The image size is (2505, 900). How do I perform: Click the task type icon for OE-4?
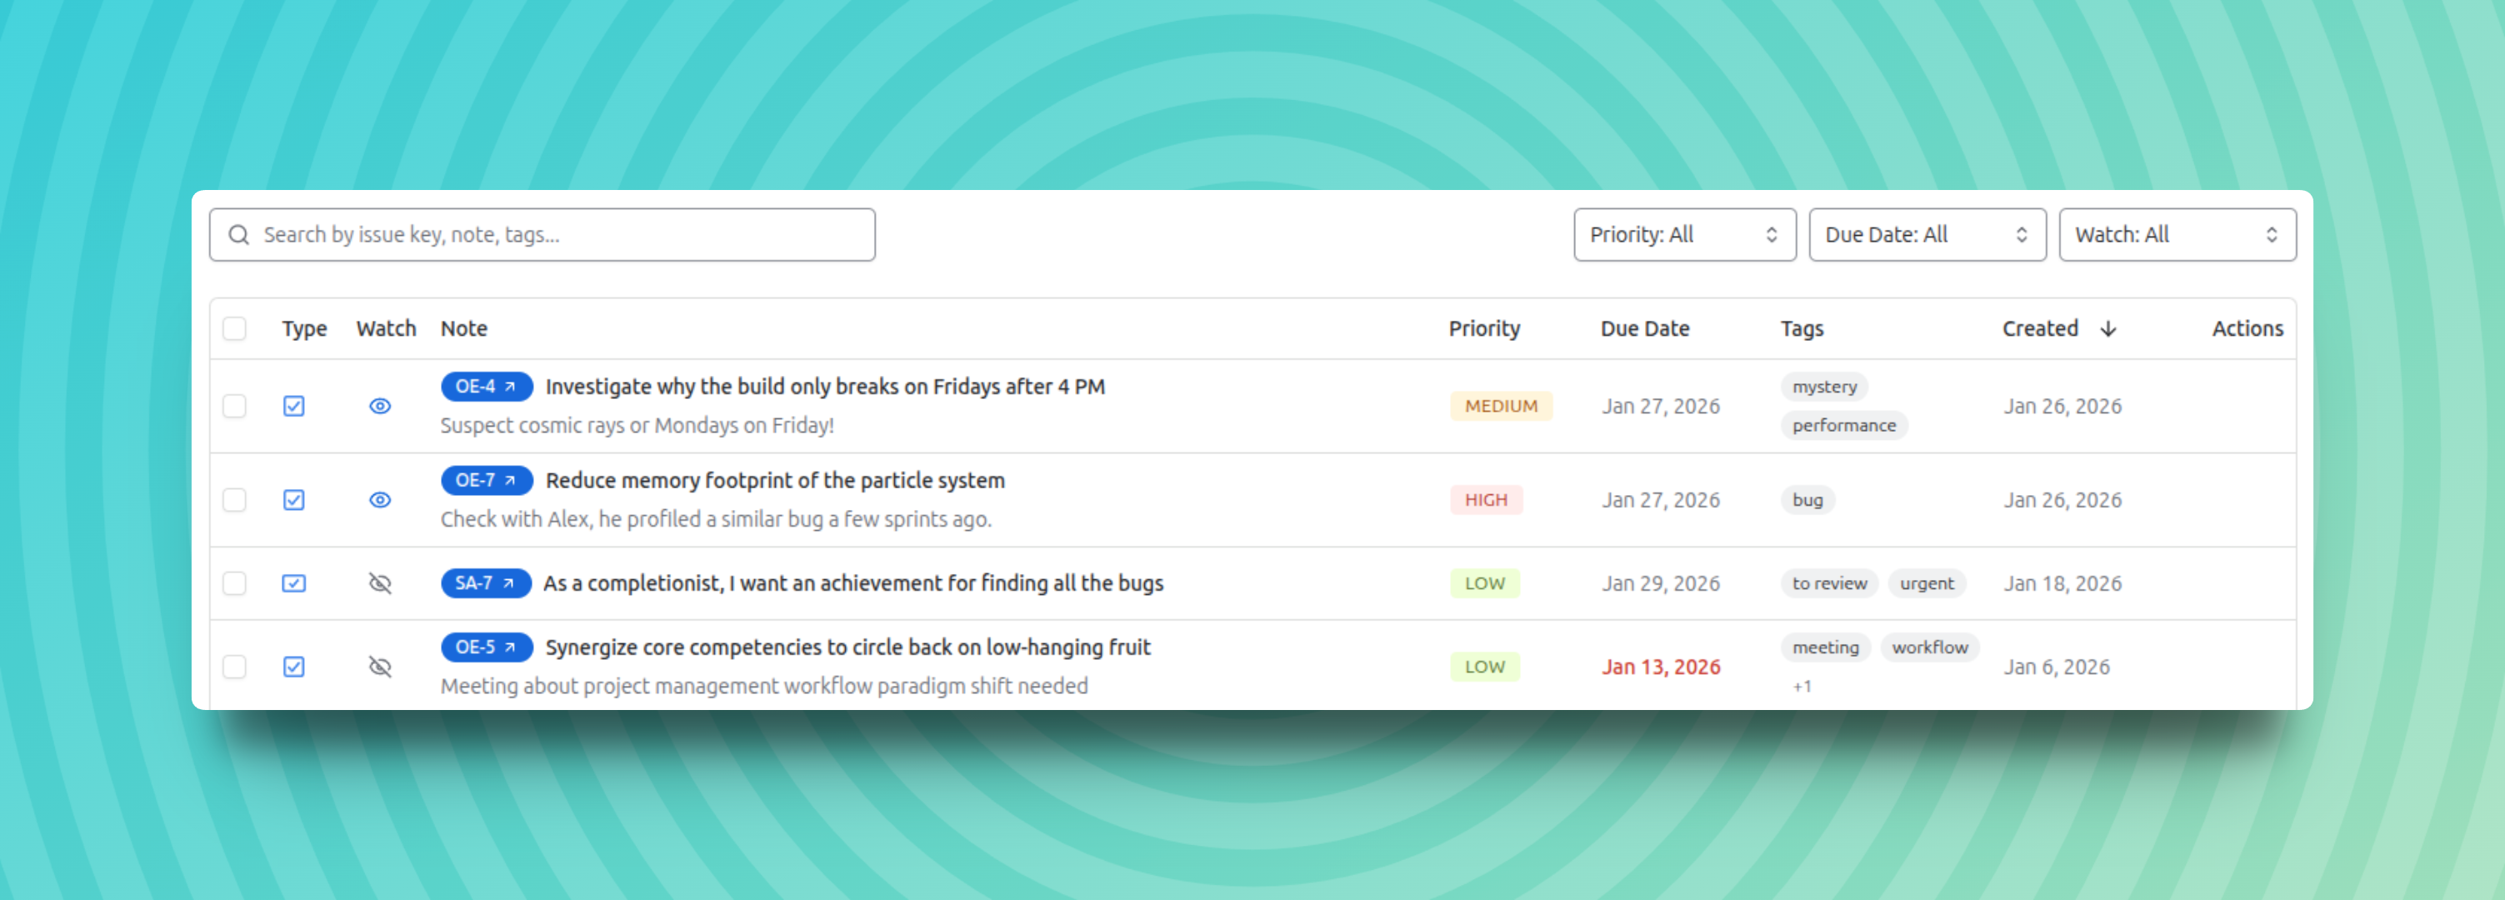pyautogui.click(x=294, y=406)
